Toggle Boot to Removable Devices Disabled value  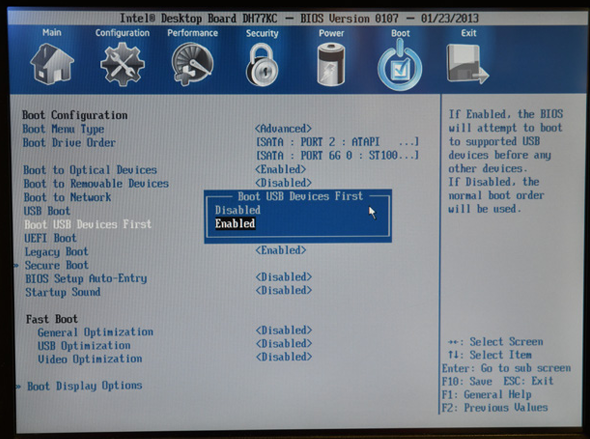click(x=283, y=183)
